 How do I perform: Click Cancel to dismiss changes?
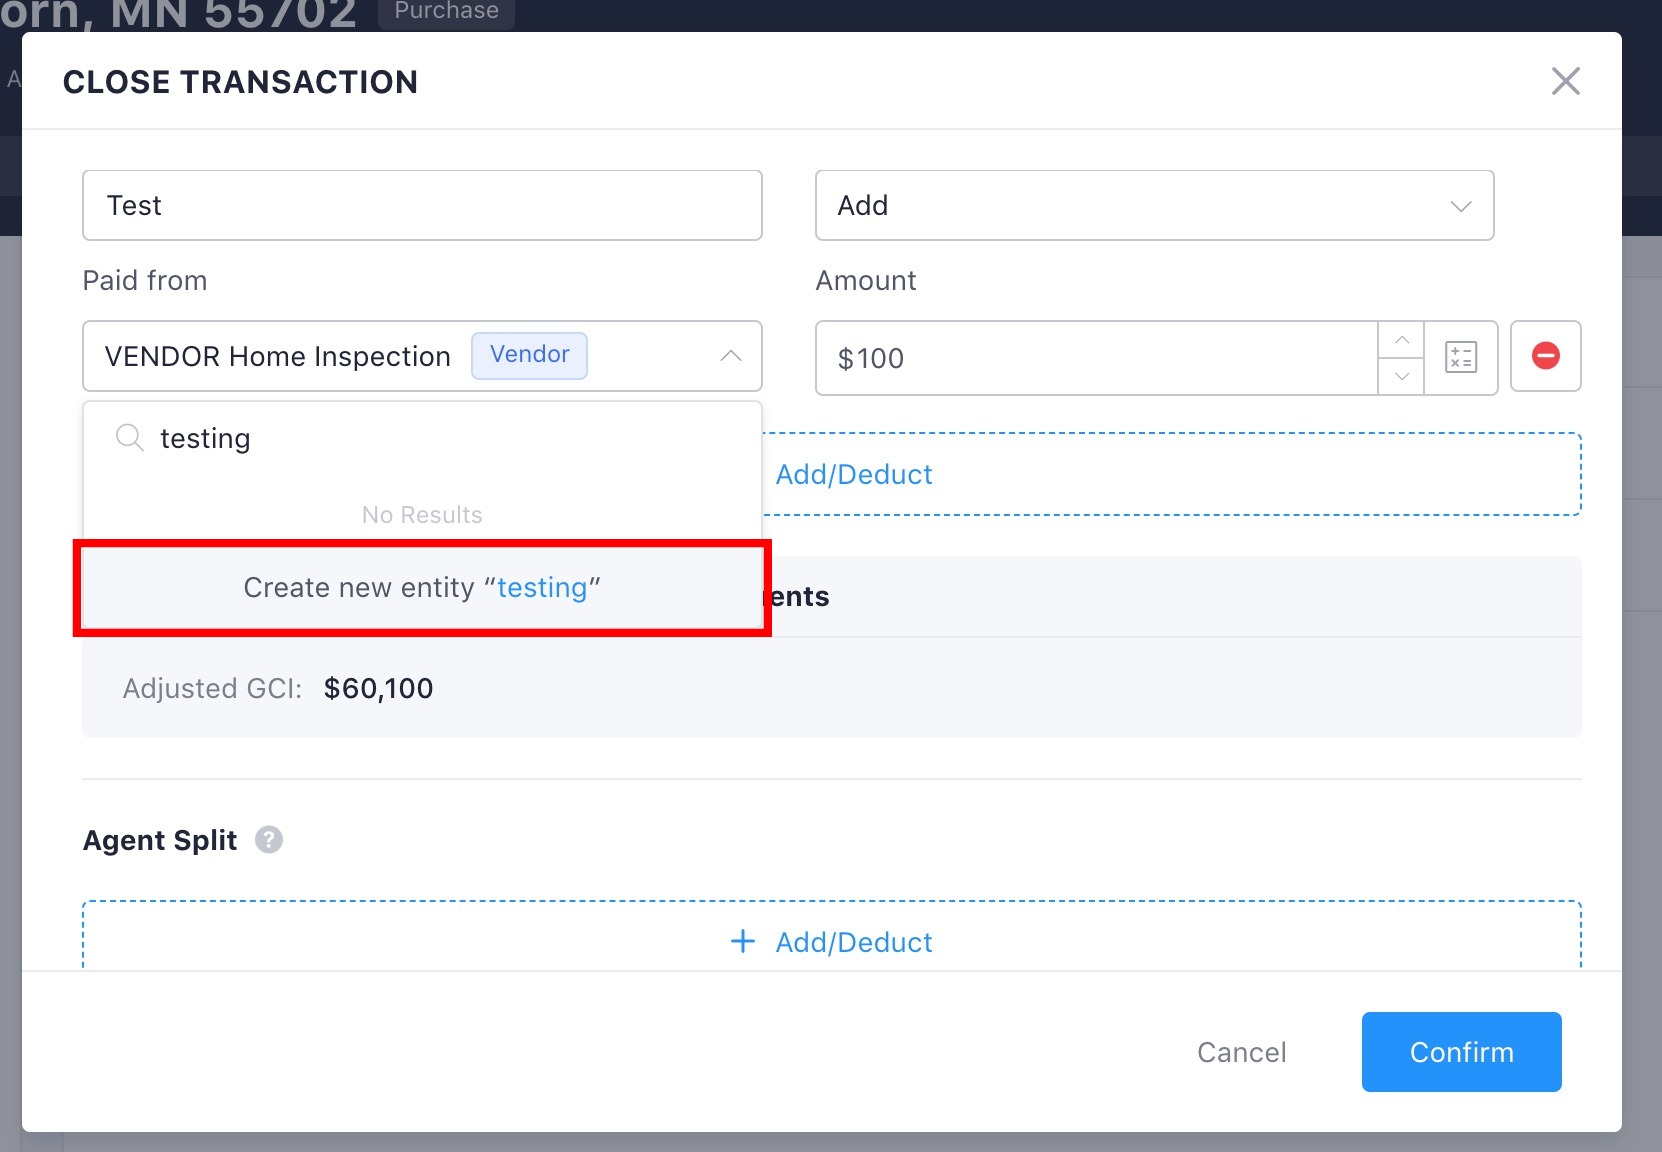click(x=1241, y=1052)
